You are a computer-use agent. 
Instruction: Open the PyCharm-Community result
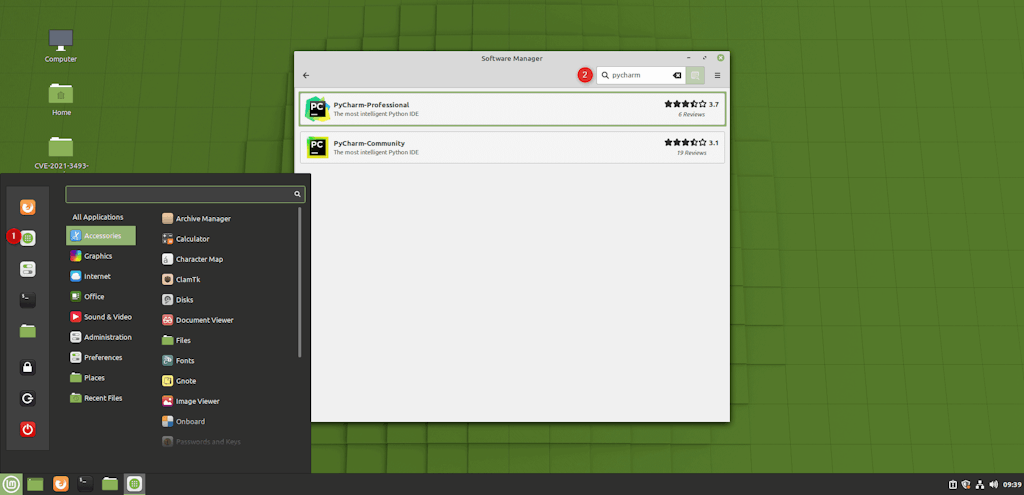[x=512, y=148]
